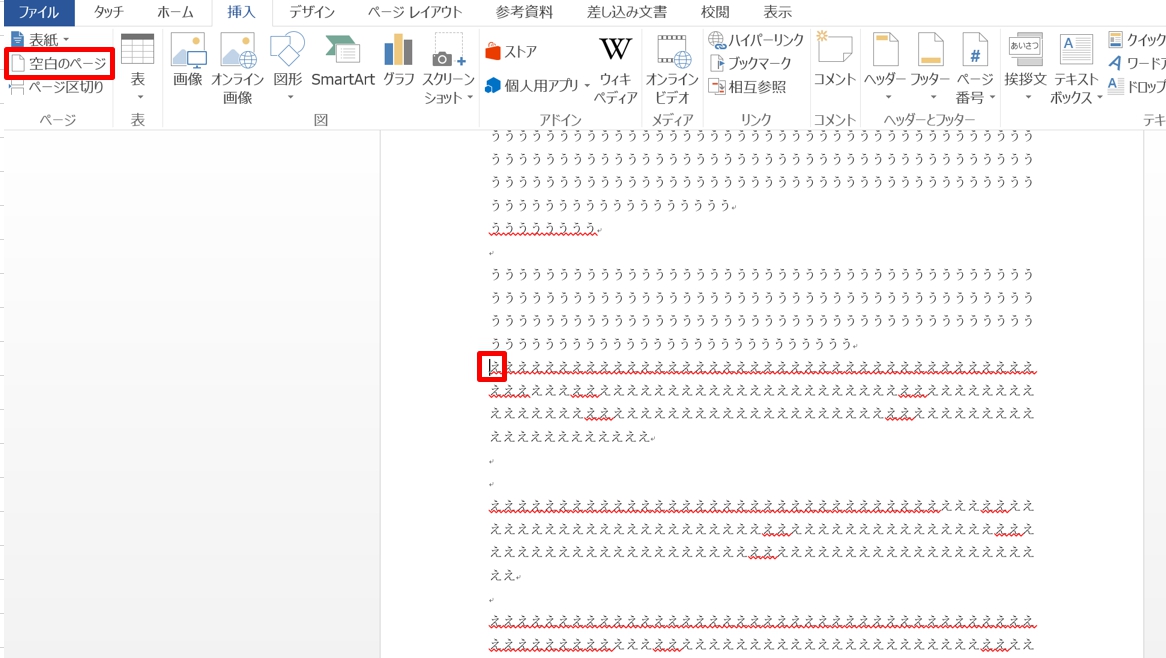
Task: Open the 挨拶文 greeting dropdown
Action: pyautogui.click(x=1025, y=67)
